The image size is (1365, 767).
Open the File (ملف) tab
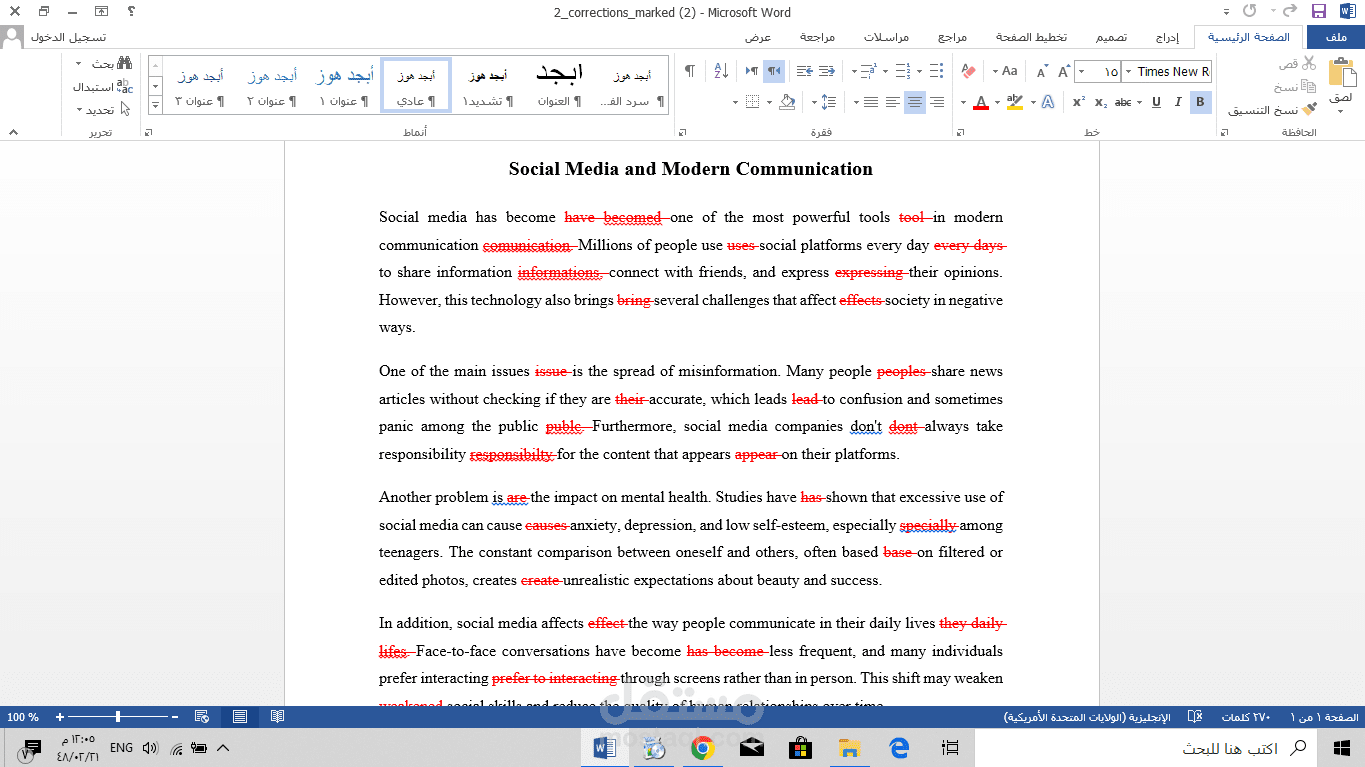click(1335, 37)
